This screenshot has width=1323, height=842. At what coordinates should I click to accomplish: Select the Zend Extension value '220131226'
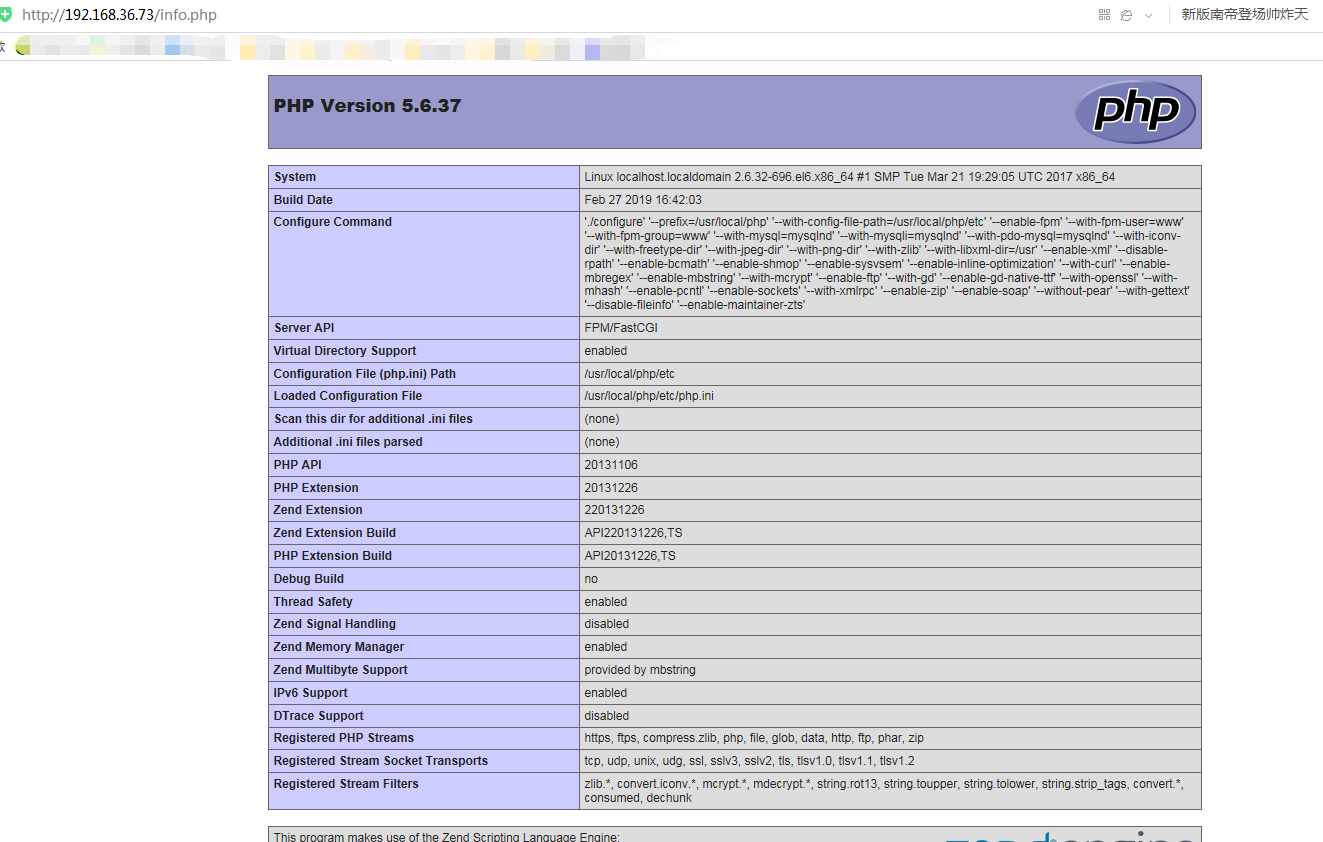click(x=614, y=510)
